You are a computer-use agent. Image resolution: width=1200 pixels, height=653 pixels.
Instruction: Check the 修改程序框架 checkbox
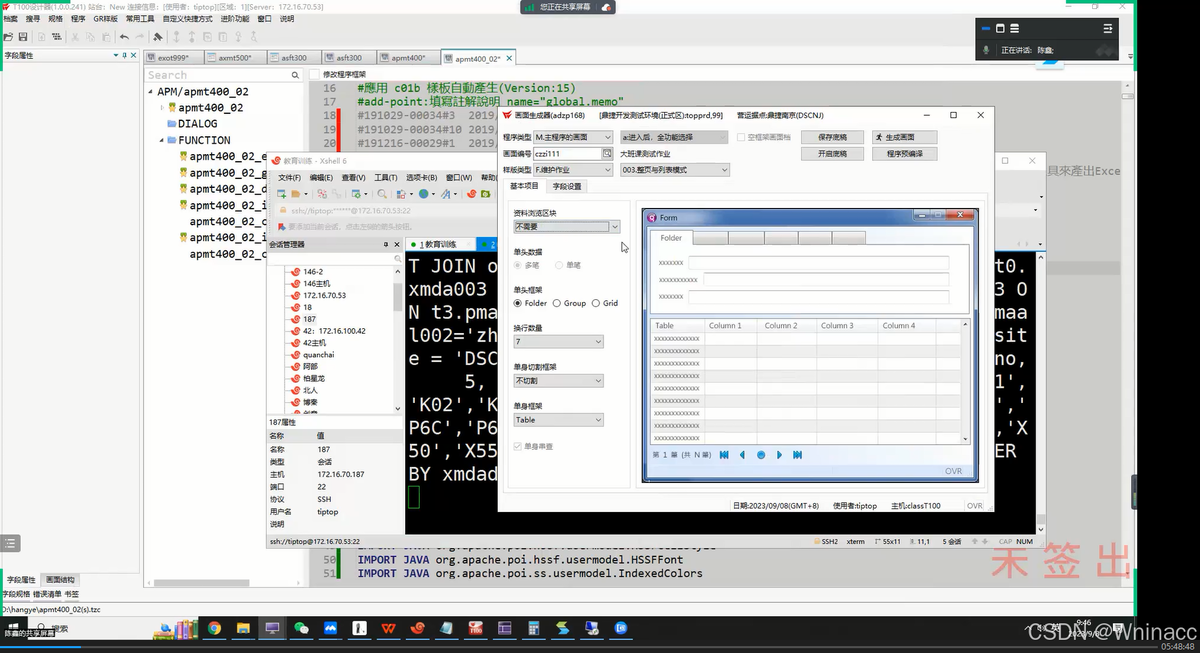[314, 75]
